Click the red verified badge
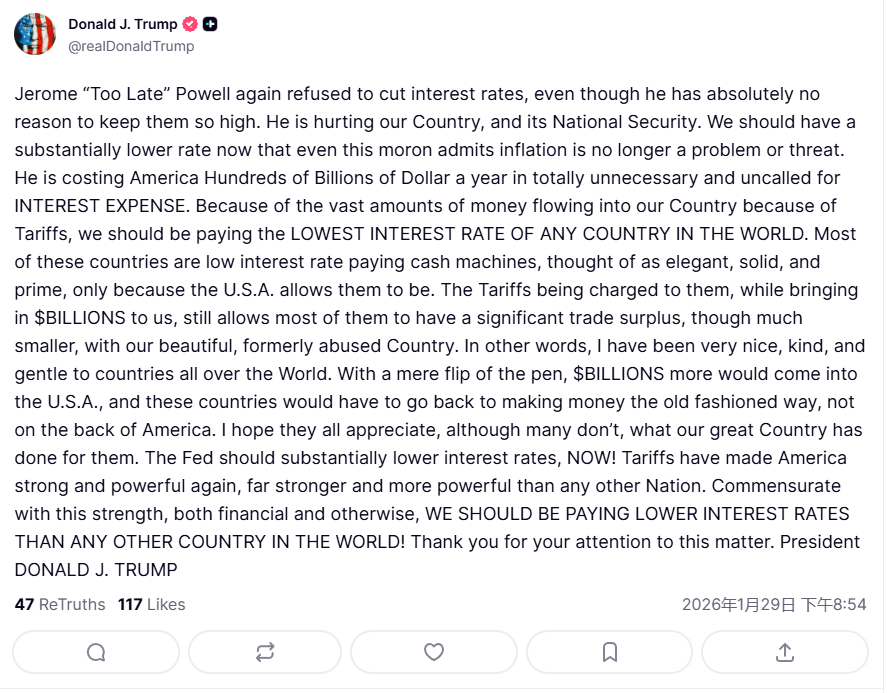This screenshot has width=888, height=693. point(190,24)
